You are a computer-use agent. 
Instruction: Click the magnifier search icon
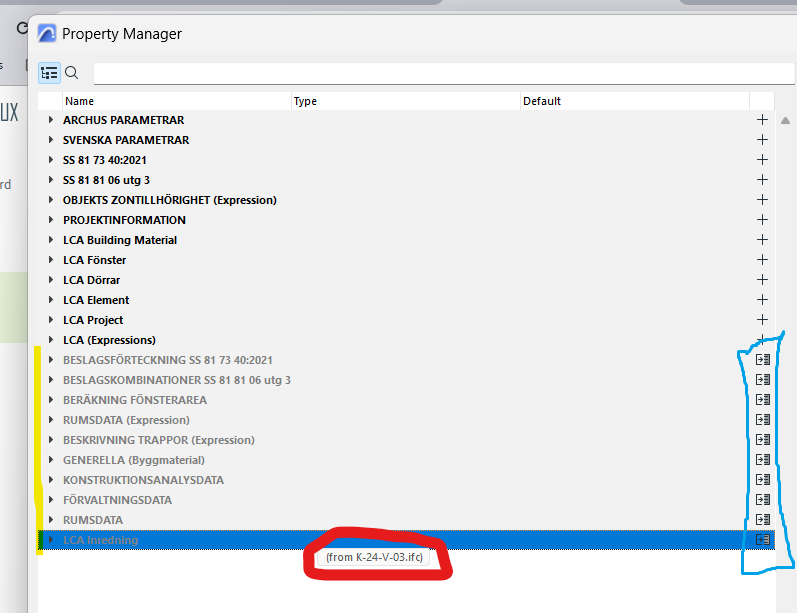[x=71, y=73]
